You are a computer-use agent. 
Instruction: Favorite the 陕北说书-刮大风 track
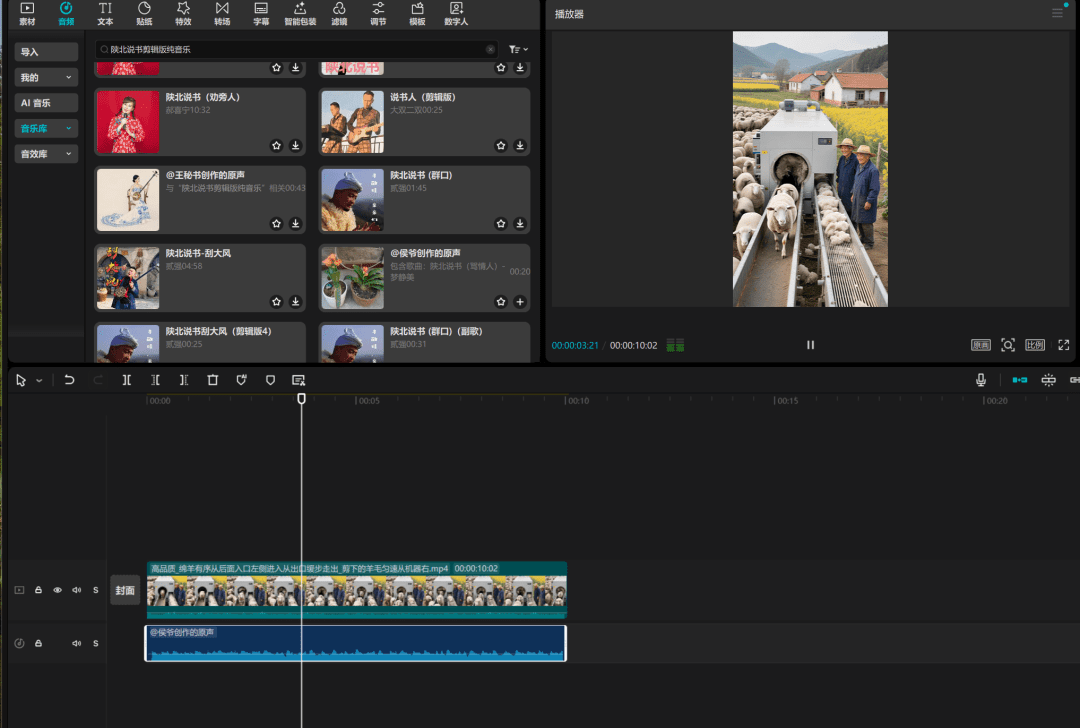tap(276, 302)
